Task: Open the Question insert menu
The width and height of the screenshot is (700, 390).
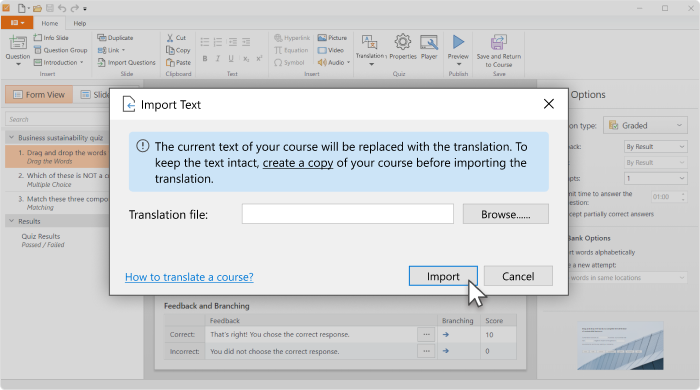Action: (18, 51)
